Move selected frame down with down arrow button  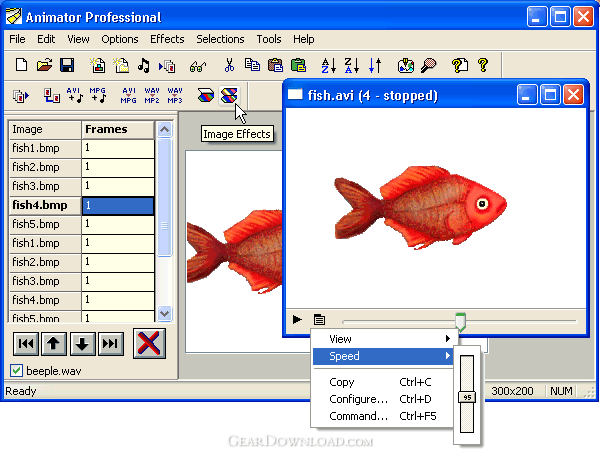pos(82,343)
